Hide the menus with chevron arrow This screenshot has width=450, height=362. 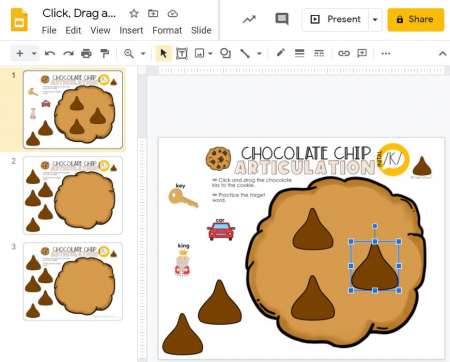tap(442, 53)
